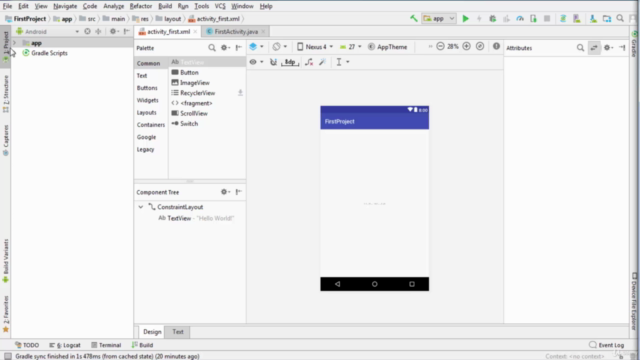640x360 pixels.
Task: Click the Apply Changes lightning icon
Action: (479, 18)
